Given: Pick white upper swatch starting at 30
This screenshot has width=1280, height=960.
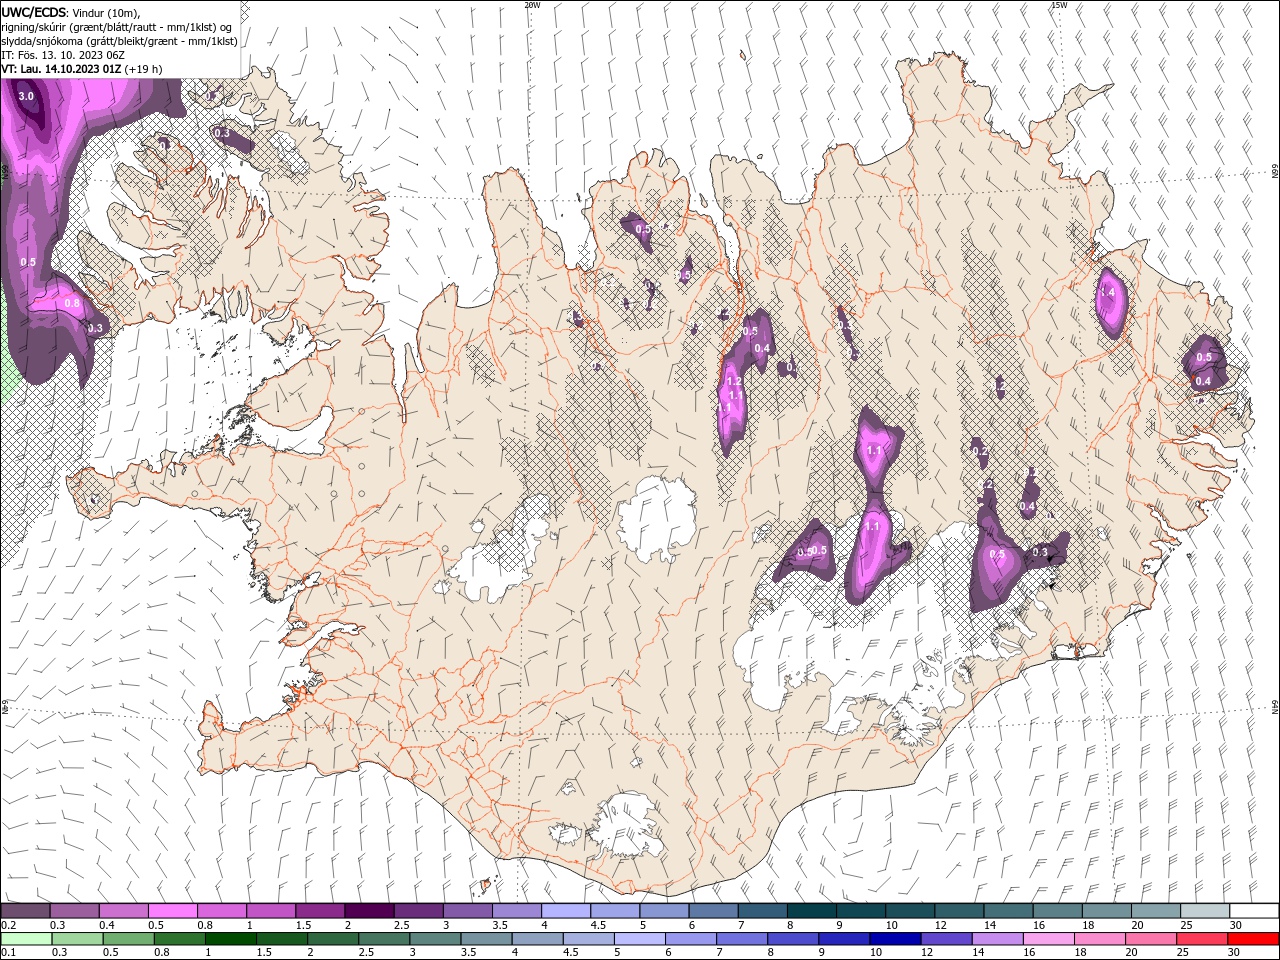Looking at the screenshot, I should click(1253, 911).
